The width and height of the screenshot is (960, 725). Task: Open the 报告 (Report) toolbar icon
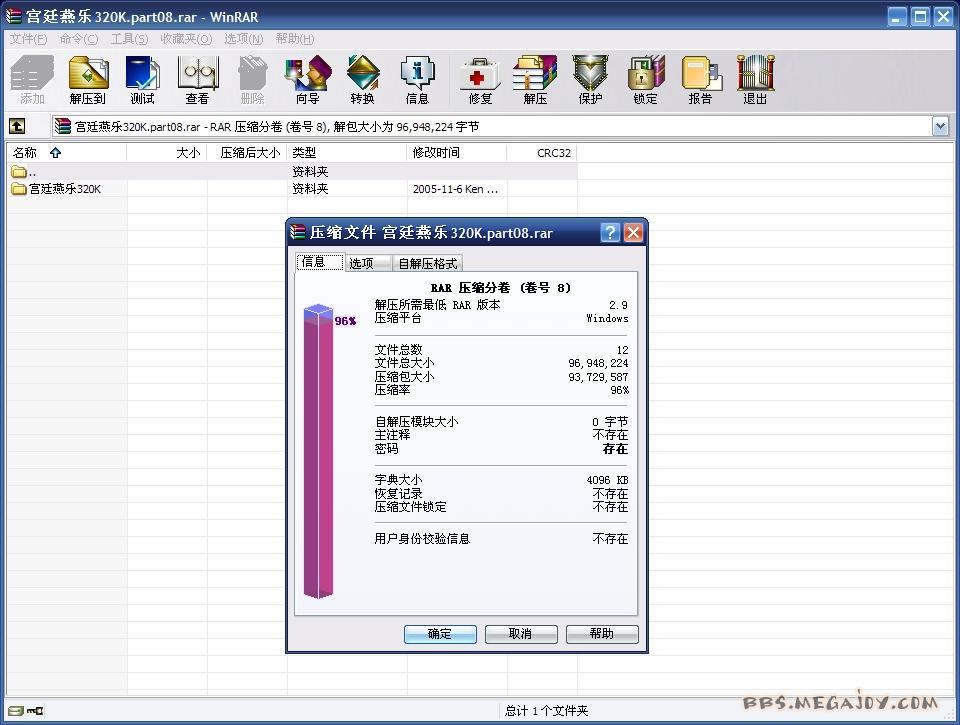[700, 80]
